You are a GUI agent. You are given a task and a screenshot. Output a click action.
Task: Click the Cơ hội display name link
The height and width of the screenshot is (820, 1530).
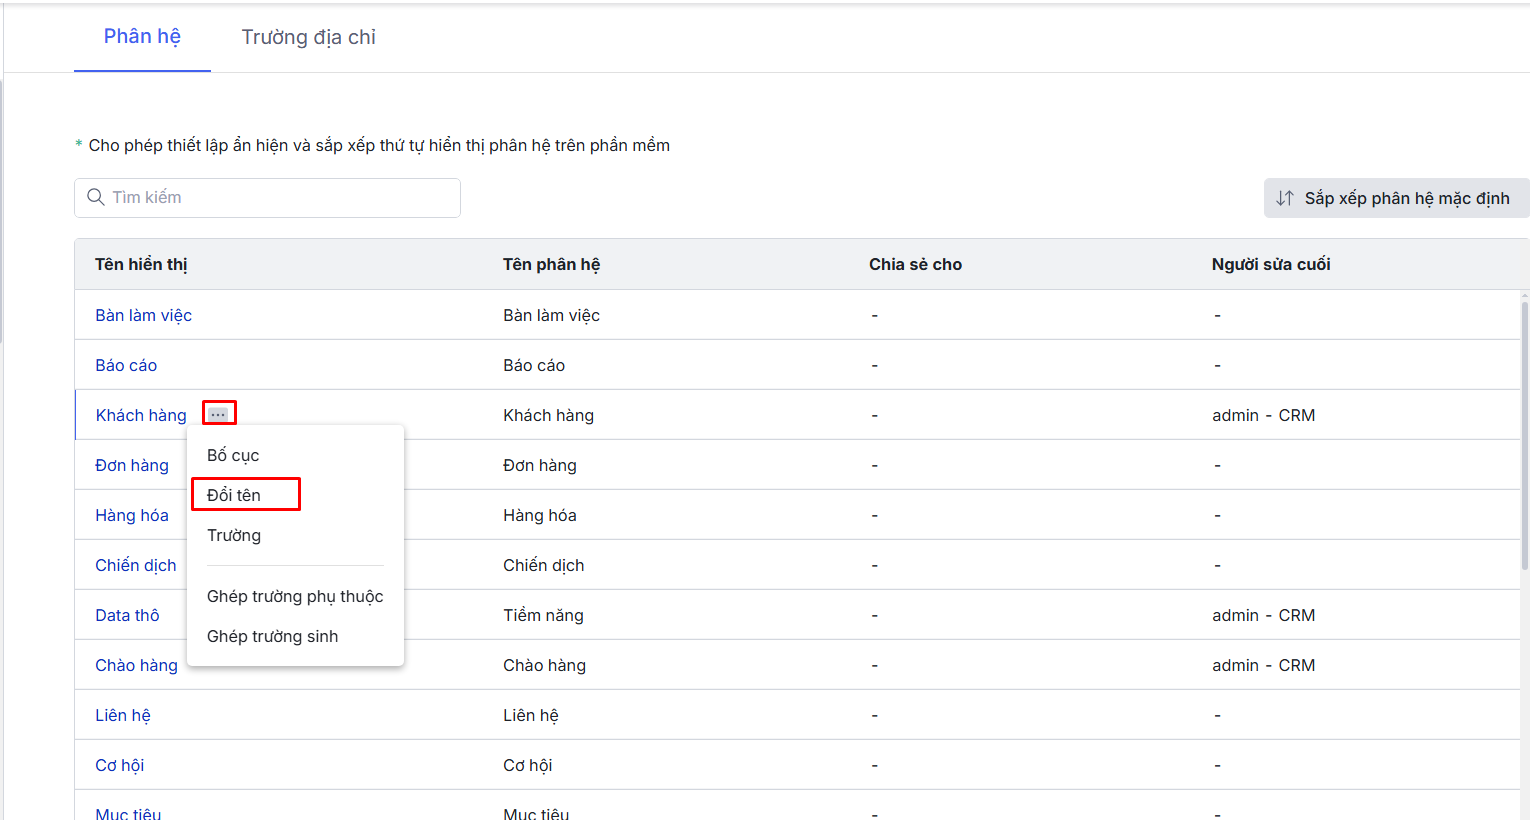[120, 765]
